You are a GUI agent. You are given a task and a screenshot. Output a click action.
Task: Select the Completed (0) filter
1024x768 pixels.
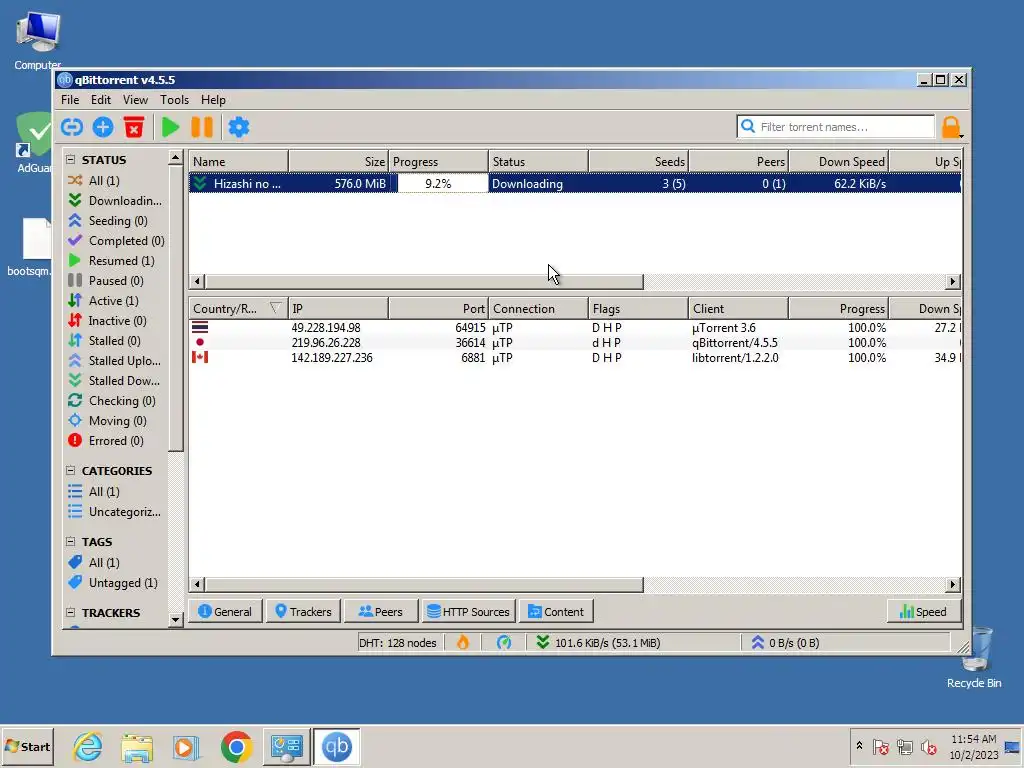[x=126, y=241]
